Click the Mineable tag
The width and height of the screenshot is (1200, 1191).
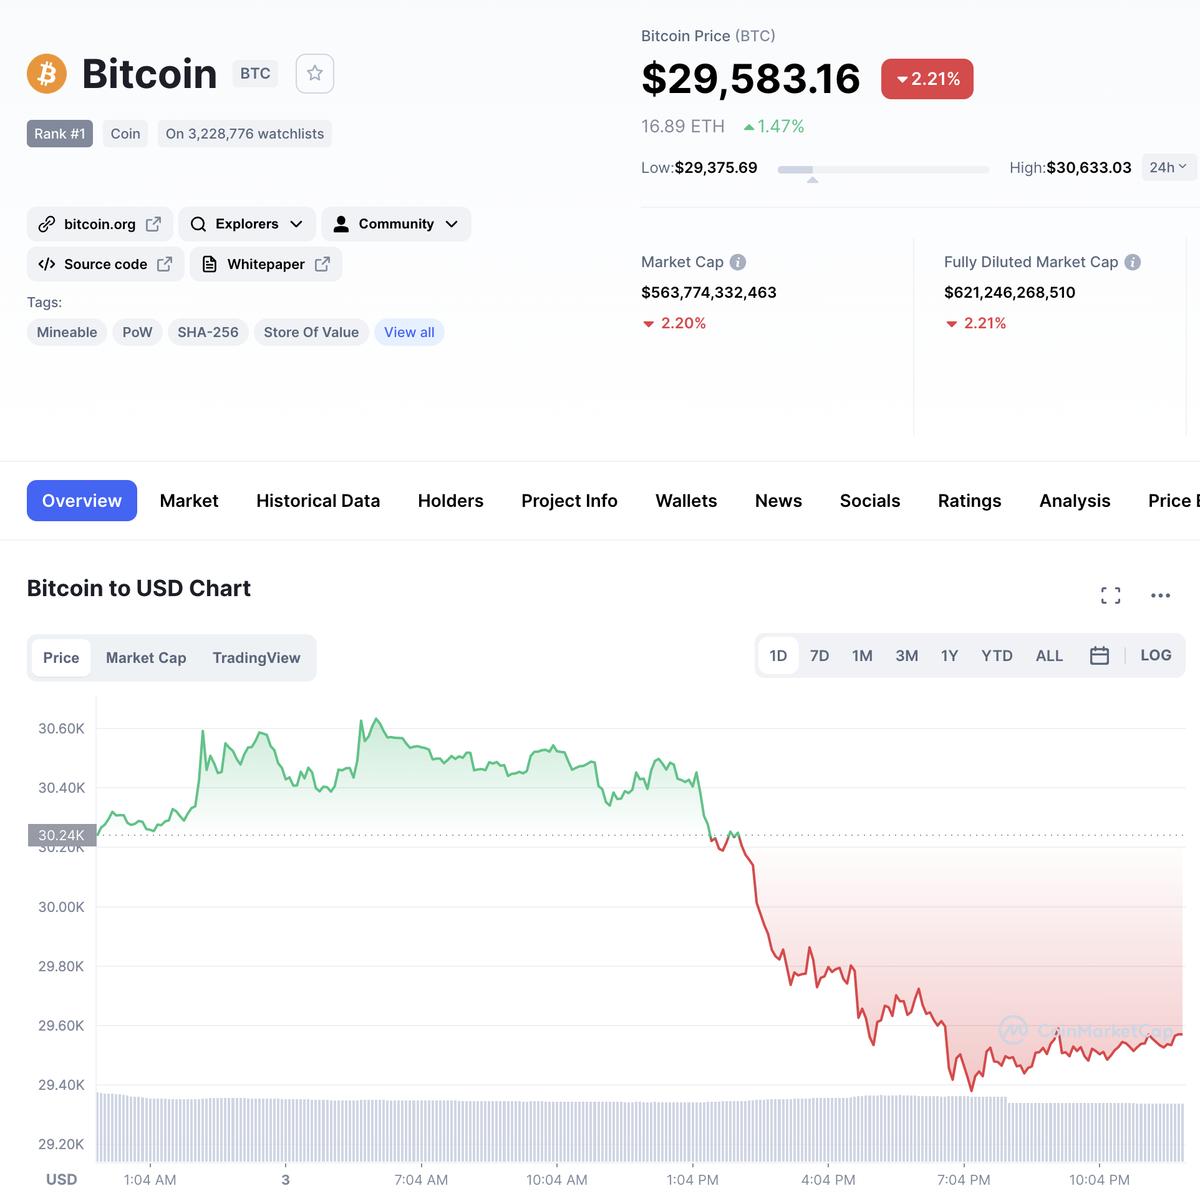click(67, 332)
